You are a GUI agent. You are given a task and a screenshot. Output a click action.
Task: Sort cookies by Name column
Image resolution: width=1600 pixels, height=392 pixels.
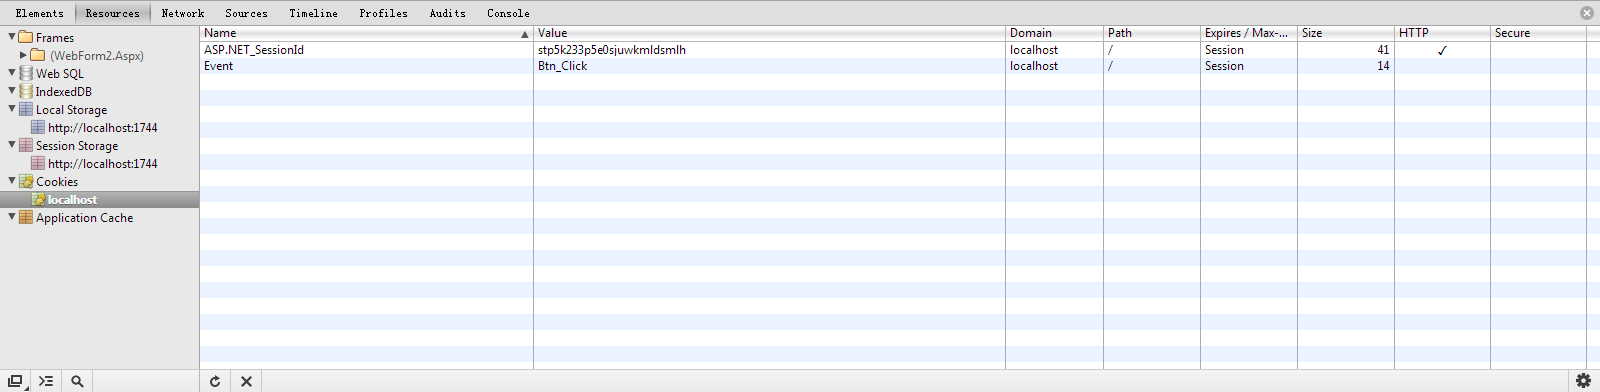pos(366,33)
